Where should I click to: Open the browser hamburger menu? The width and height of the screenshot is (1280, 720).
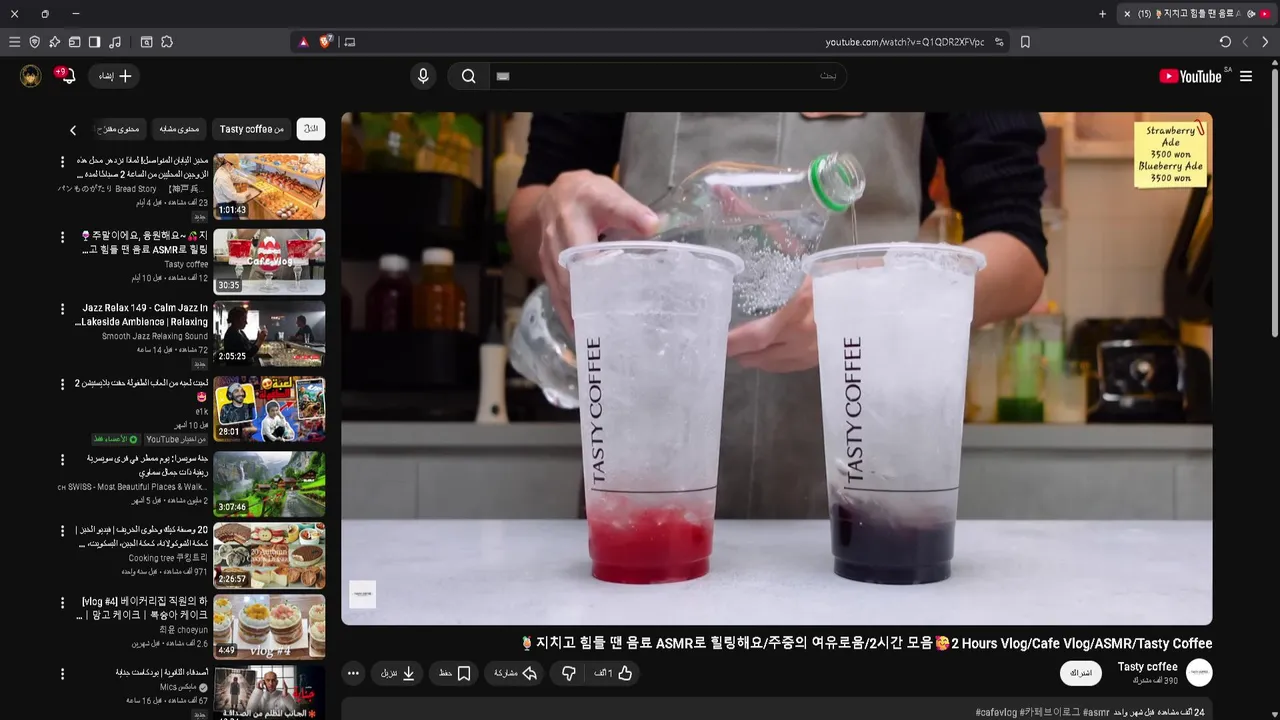14,42
